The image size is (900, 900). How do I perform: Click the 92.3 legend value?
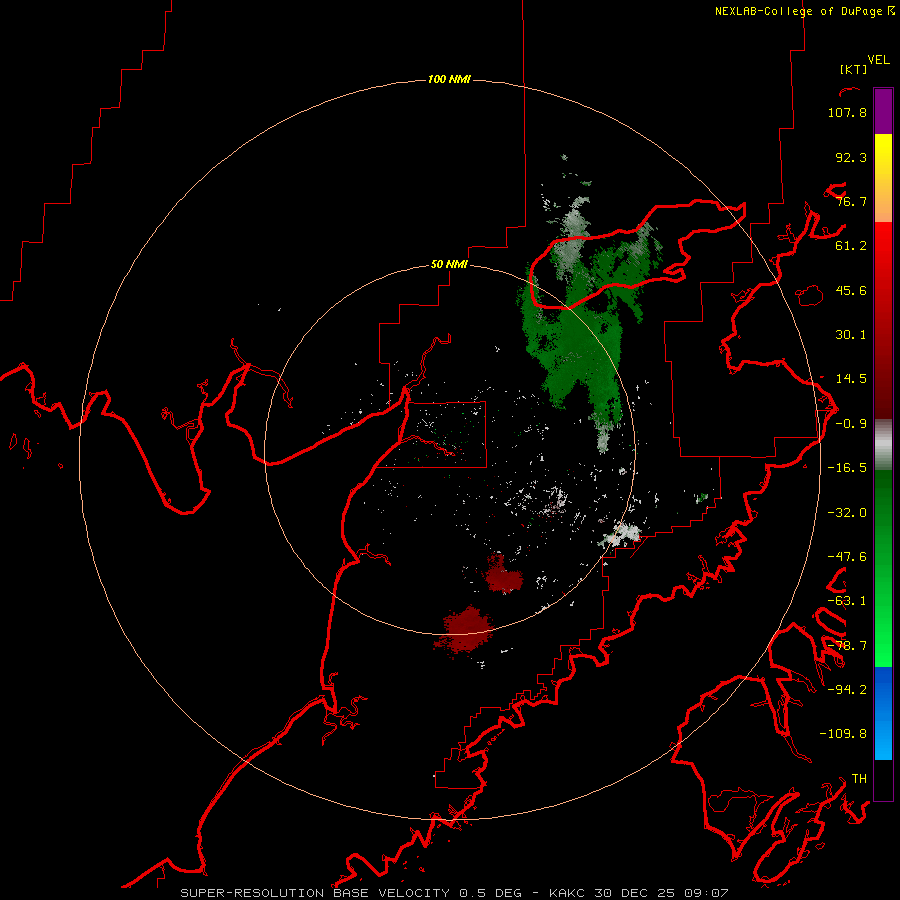coord(851,157)
